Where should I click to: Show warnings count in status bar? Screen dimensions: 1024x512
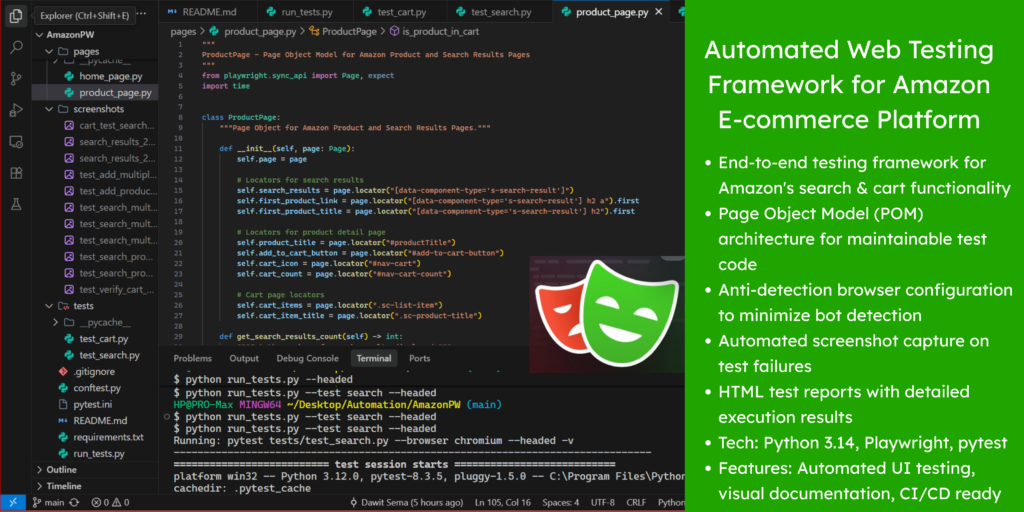click(x=121, y=503)
